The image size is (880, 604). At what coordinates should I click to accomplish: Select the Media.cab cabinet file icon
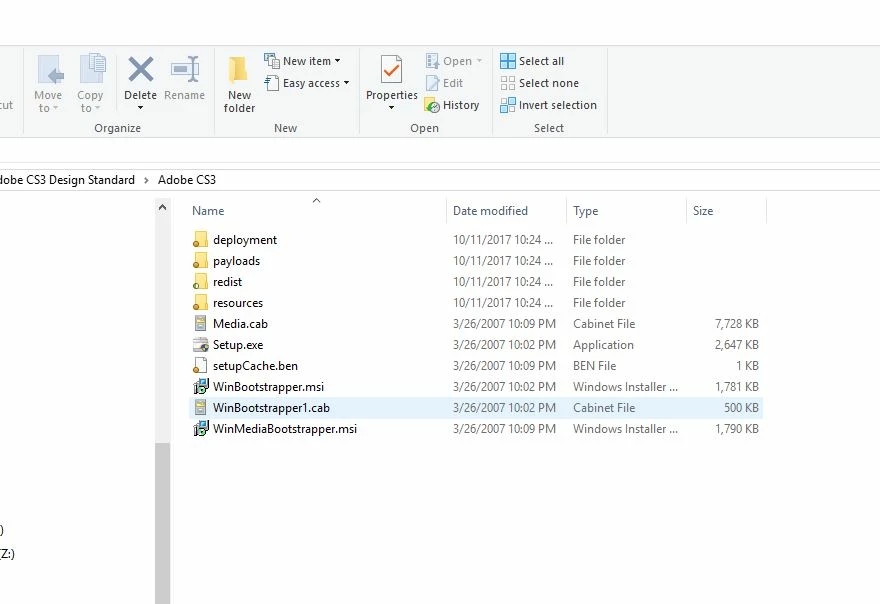coord(200,323)
